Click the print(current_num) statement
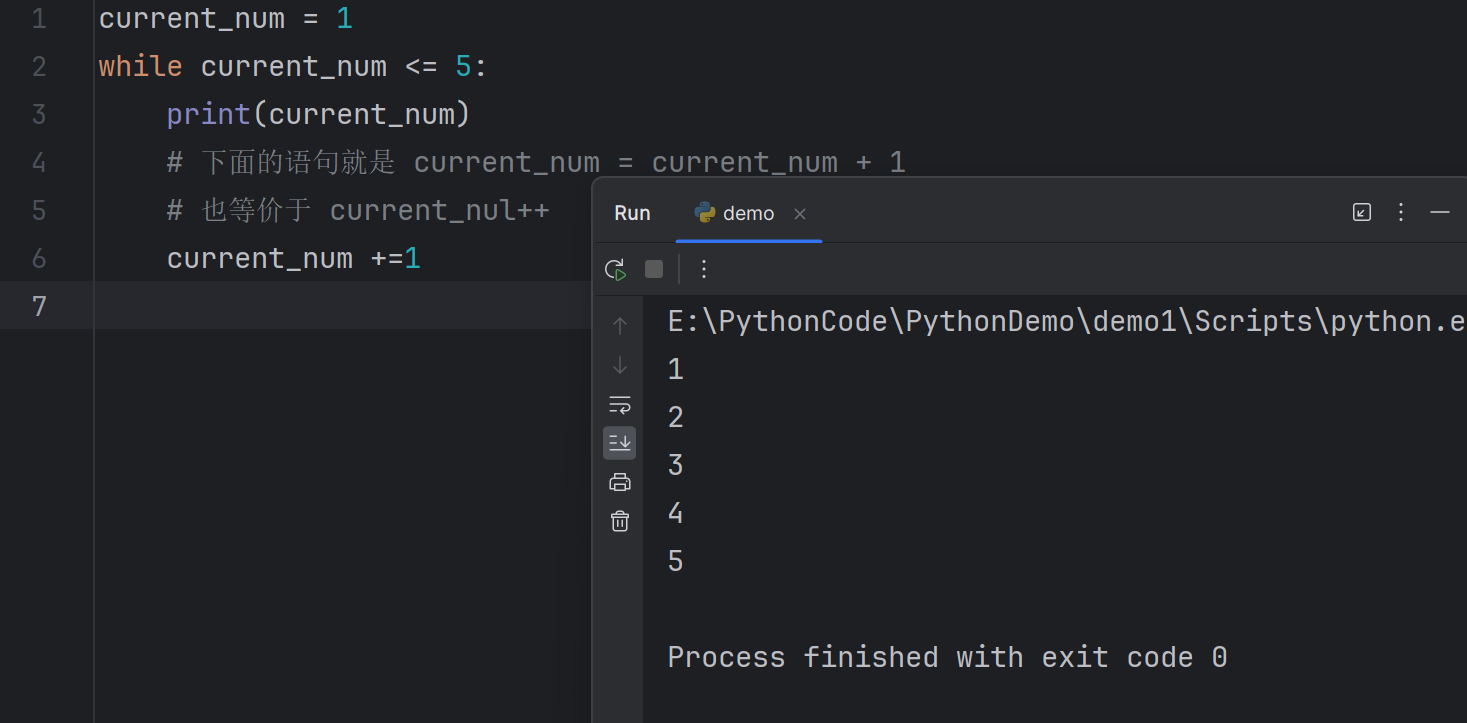The image size is (1467, 723). [x=318, y=114]
